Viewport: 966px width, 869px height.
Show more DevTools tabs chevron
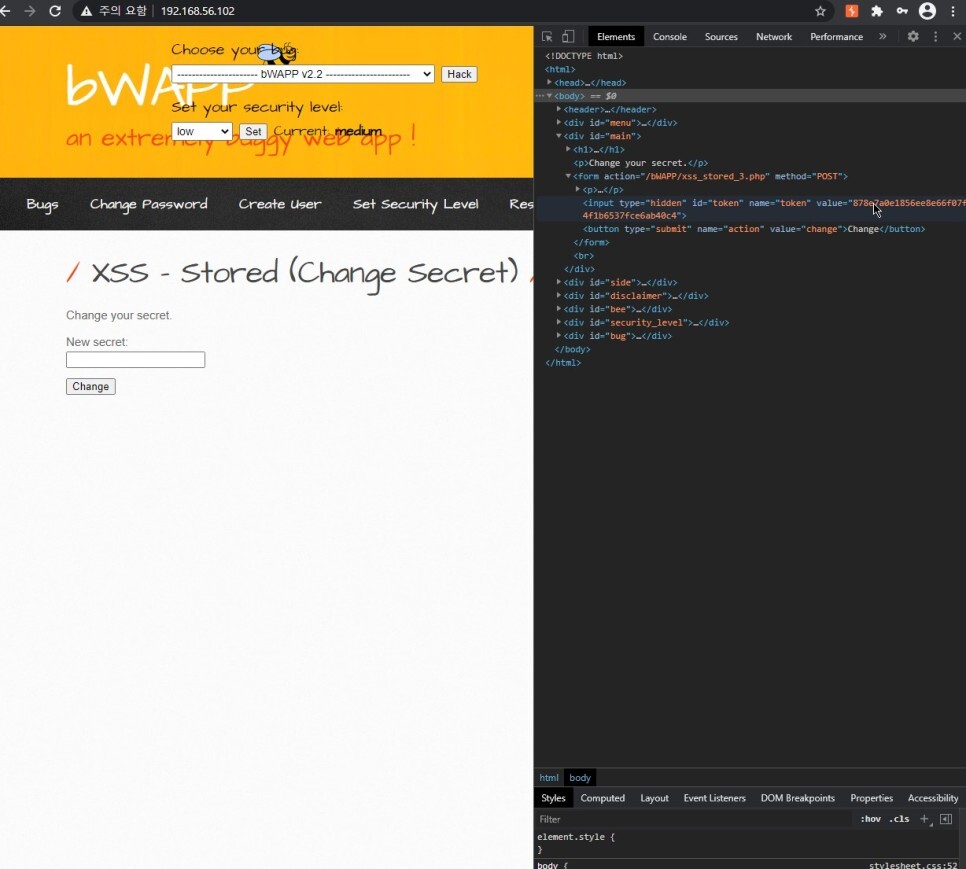tap(883, 36)
